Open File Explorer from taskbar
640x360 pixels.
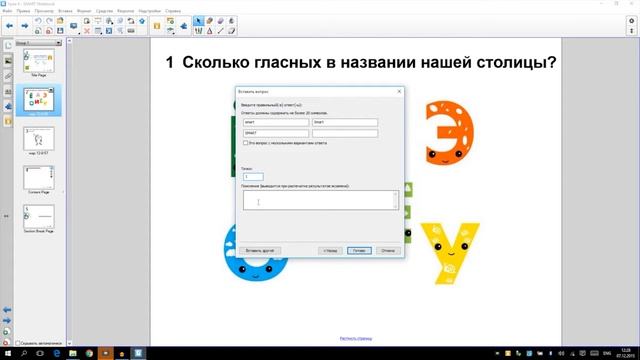click(73, 353)
